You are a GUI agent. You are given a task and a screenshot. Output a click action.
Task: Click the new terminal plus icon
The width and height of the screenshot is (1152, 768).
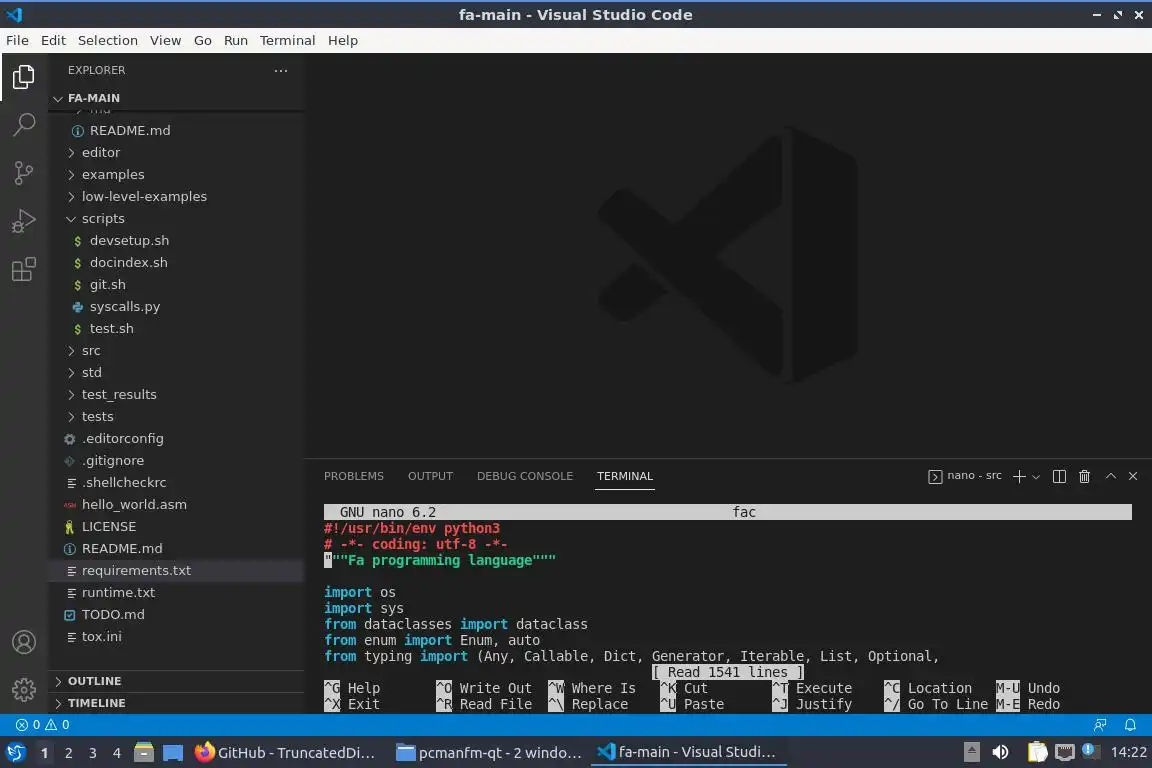(1019, 476)
